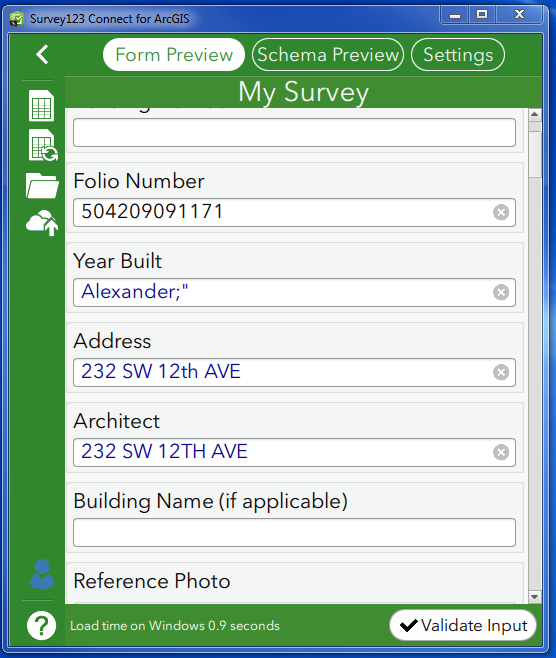Clear the Folio Number field value
This screenshot has width=556, height=658.
pyautogui.click(x=501, y=212)
